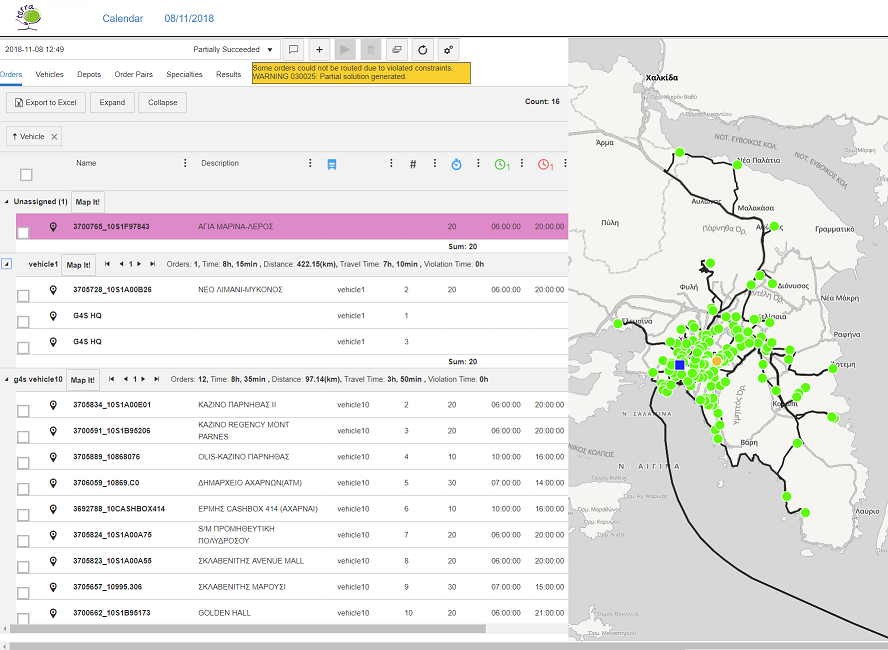This screenshot has width=888, height=650.
Task: Click the 08/11/2018 date link
Action: pyautogui.click(x=189, y=19)
